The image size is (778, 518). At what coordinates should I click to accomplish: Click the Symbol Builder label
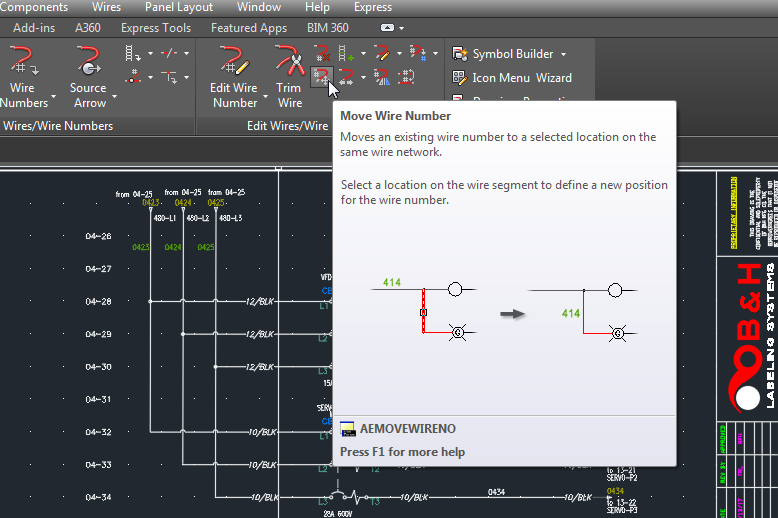[513, 54]
